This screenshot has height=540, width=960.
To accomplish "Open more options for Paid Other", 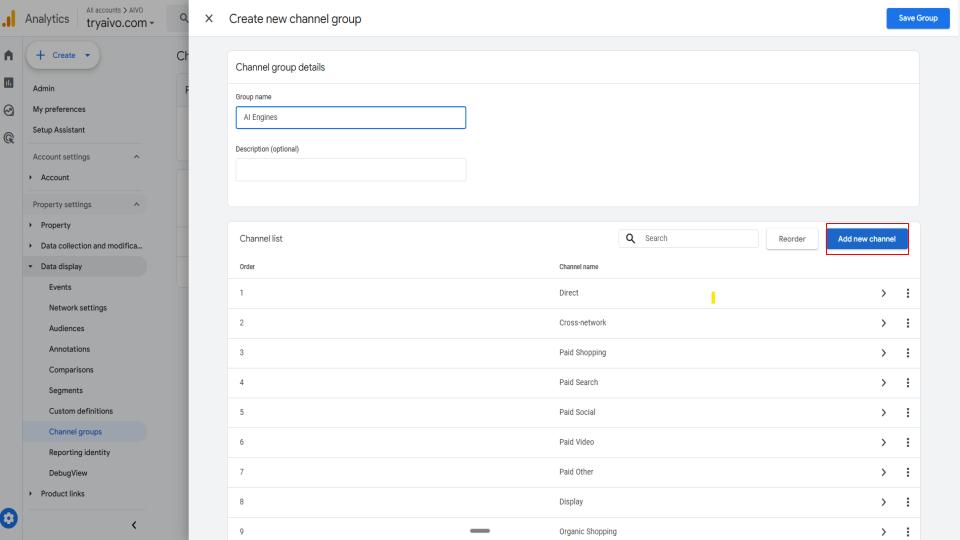I will 907,472.
